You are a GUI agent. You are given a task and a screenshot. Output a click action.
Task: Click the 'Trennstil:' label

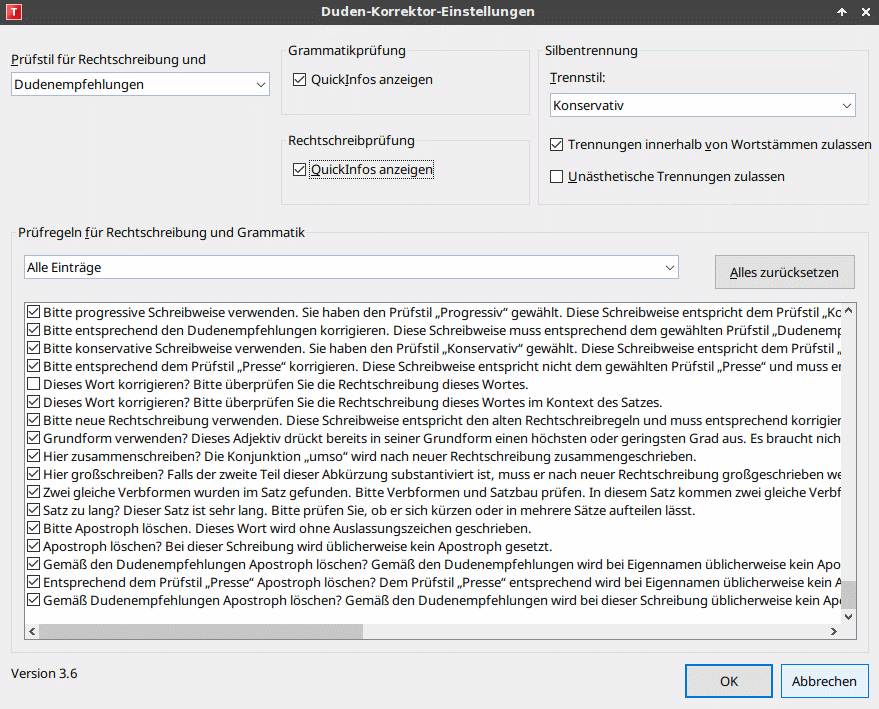tap(577, 77)
